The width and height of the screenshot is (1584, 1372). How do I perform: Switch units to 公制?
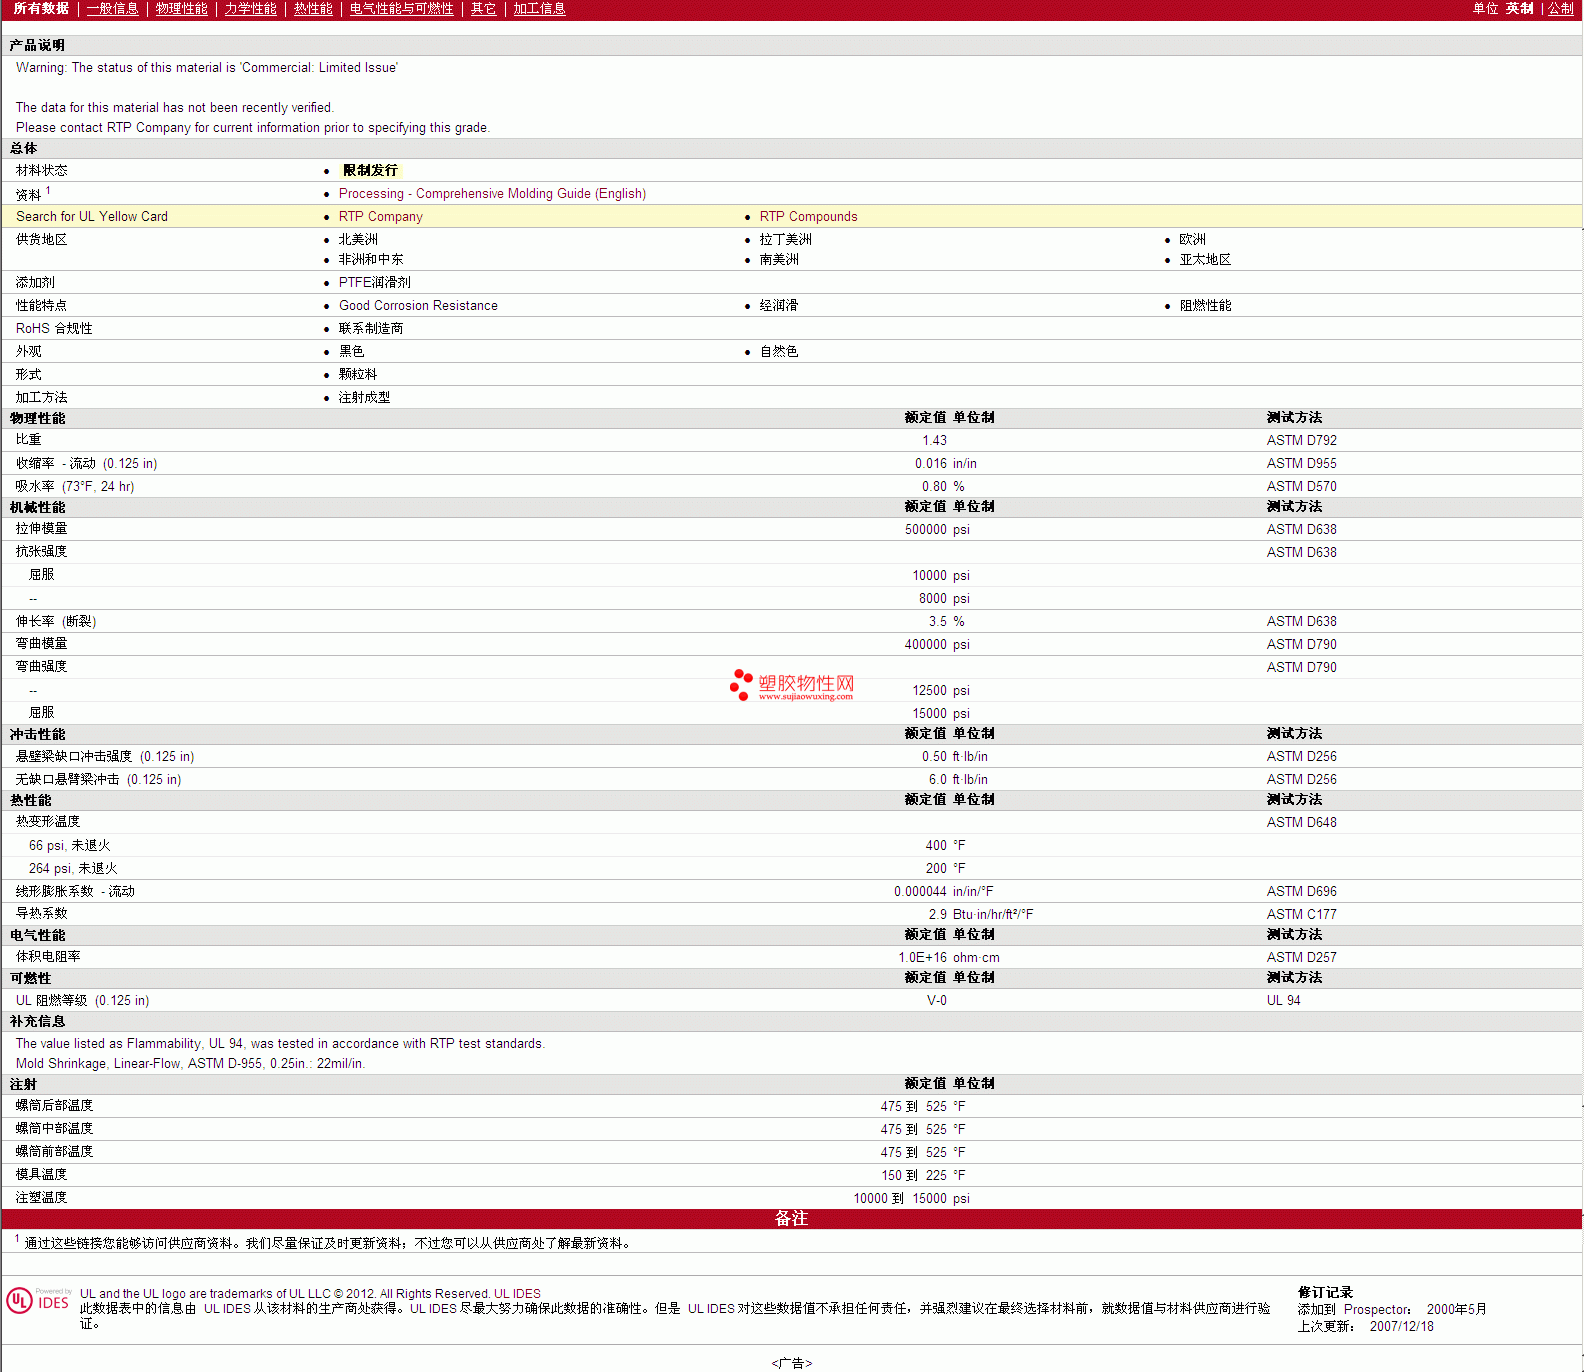[1561, 8]
